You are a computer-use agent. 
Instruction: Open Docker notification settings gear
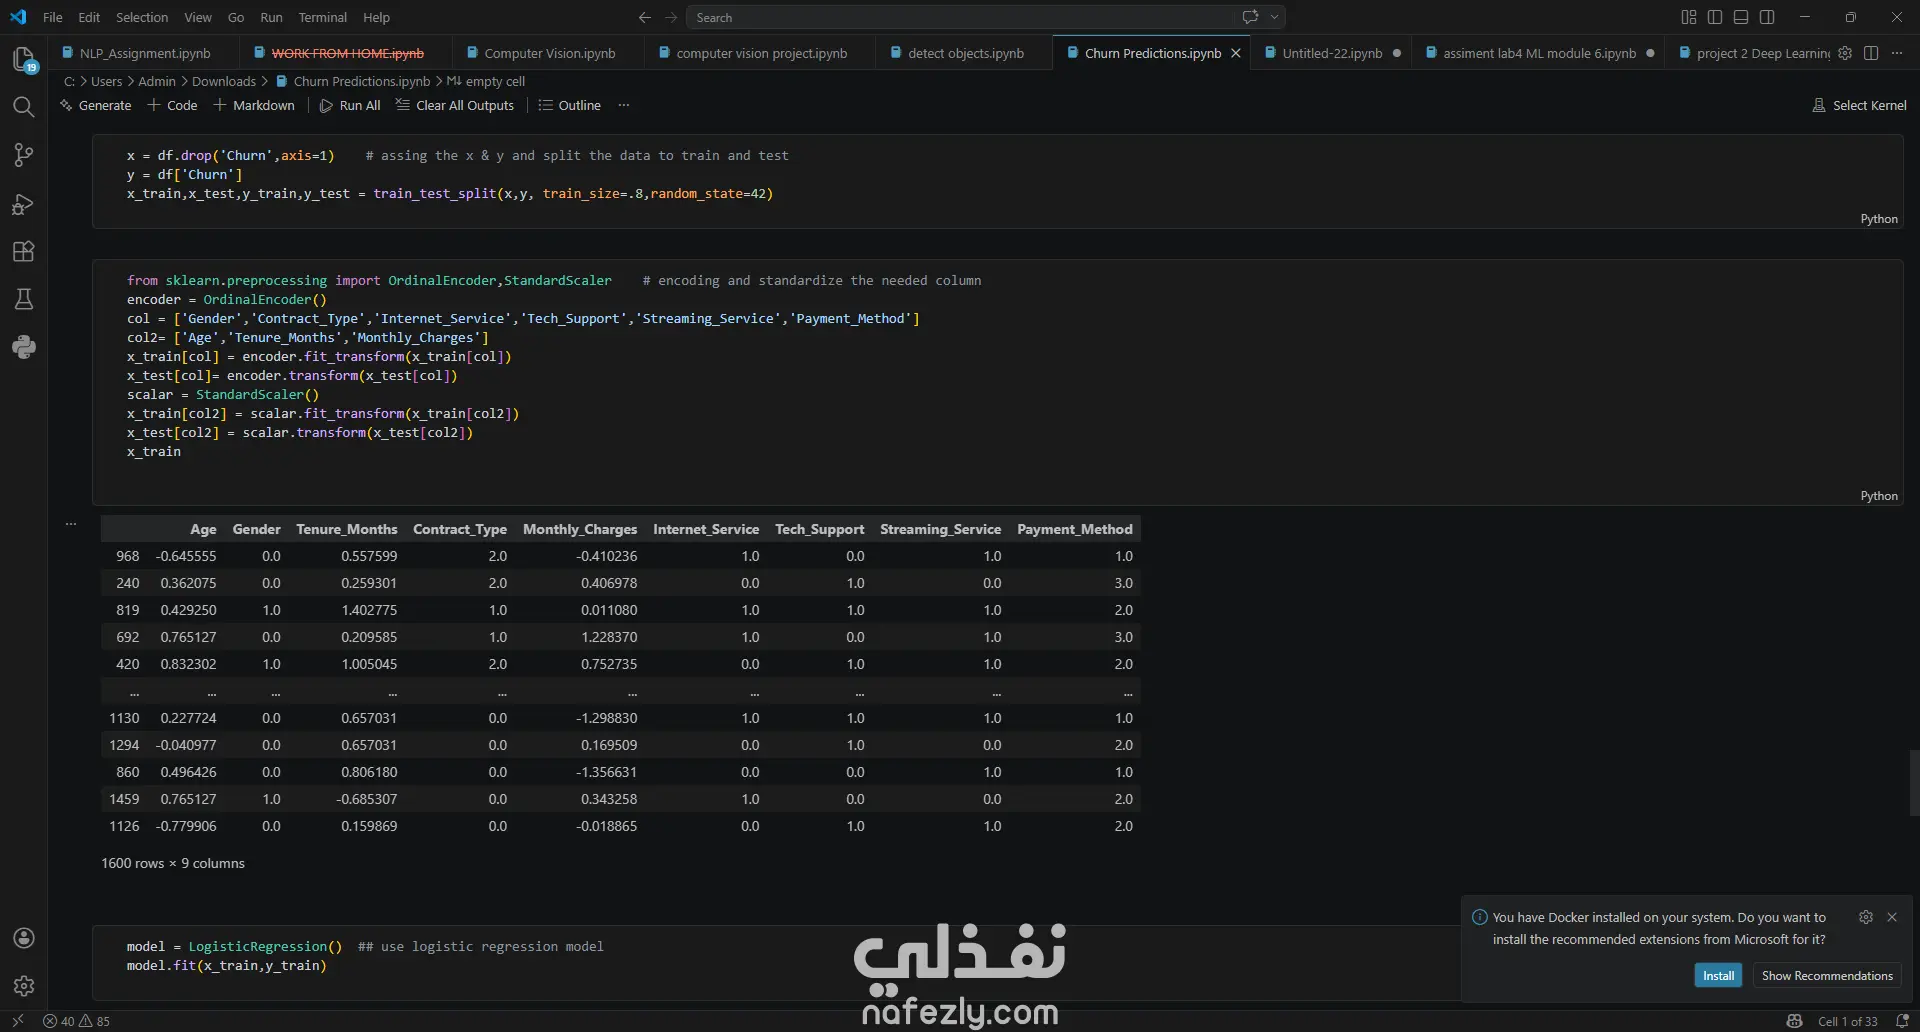(x=1866, y=917)
